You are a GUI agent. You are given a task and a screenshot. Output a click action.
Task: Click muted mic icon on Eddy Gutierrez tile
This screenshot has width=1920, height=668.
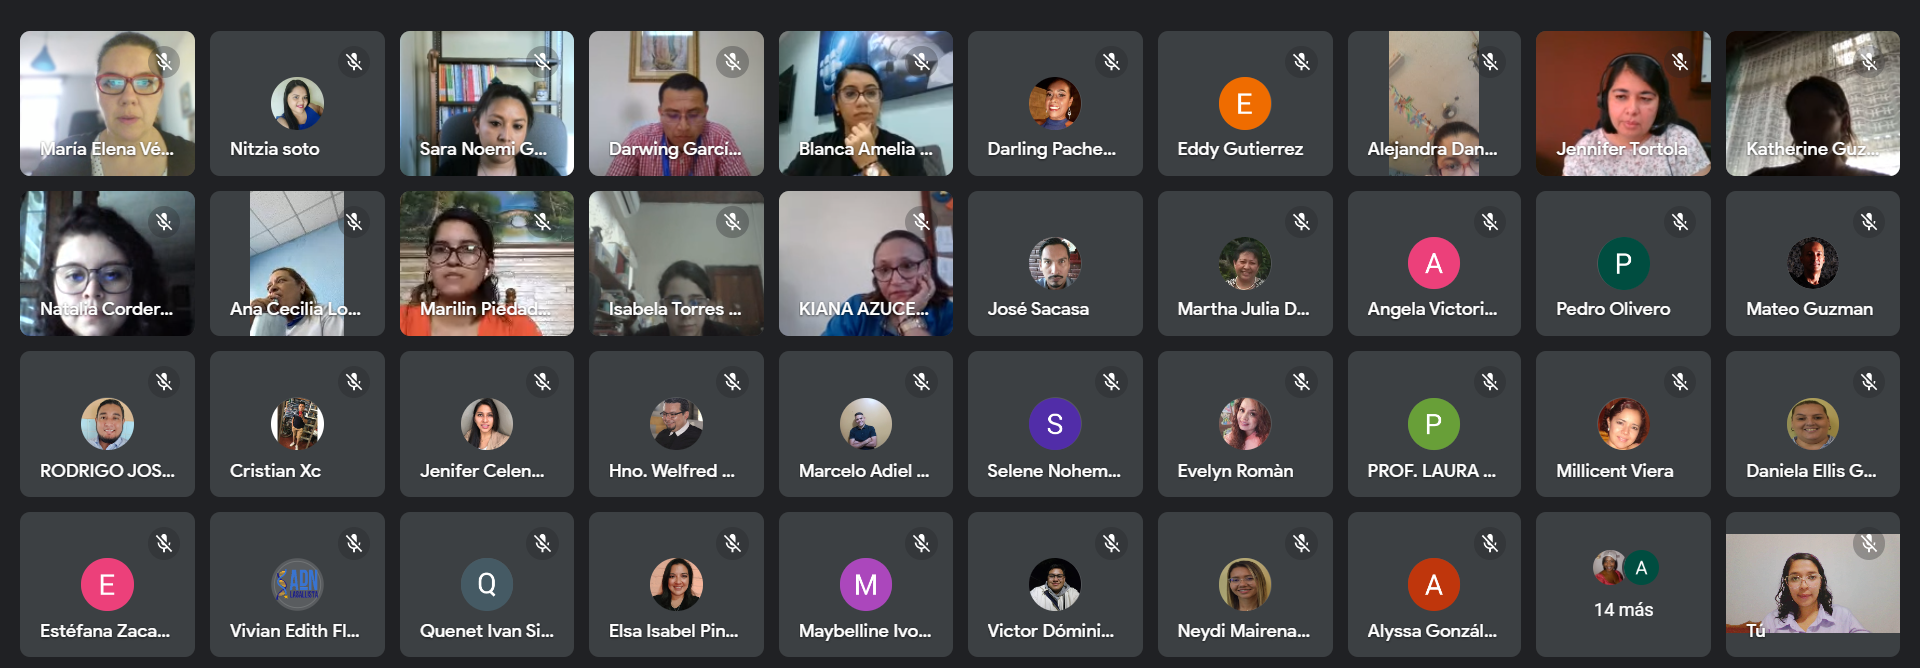click(x=1301, y=62)
